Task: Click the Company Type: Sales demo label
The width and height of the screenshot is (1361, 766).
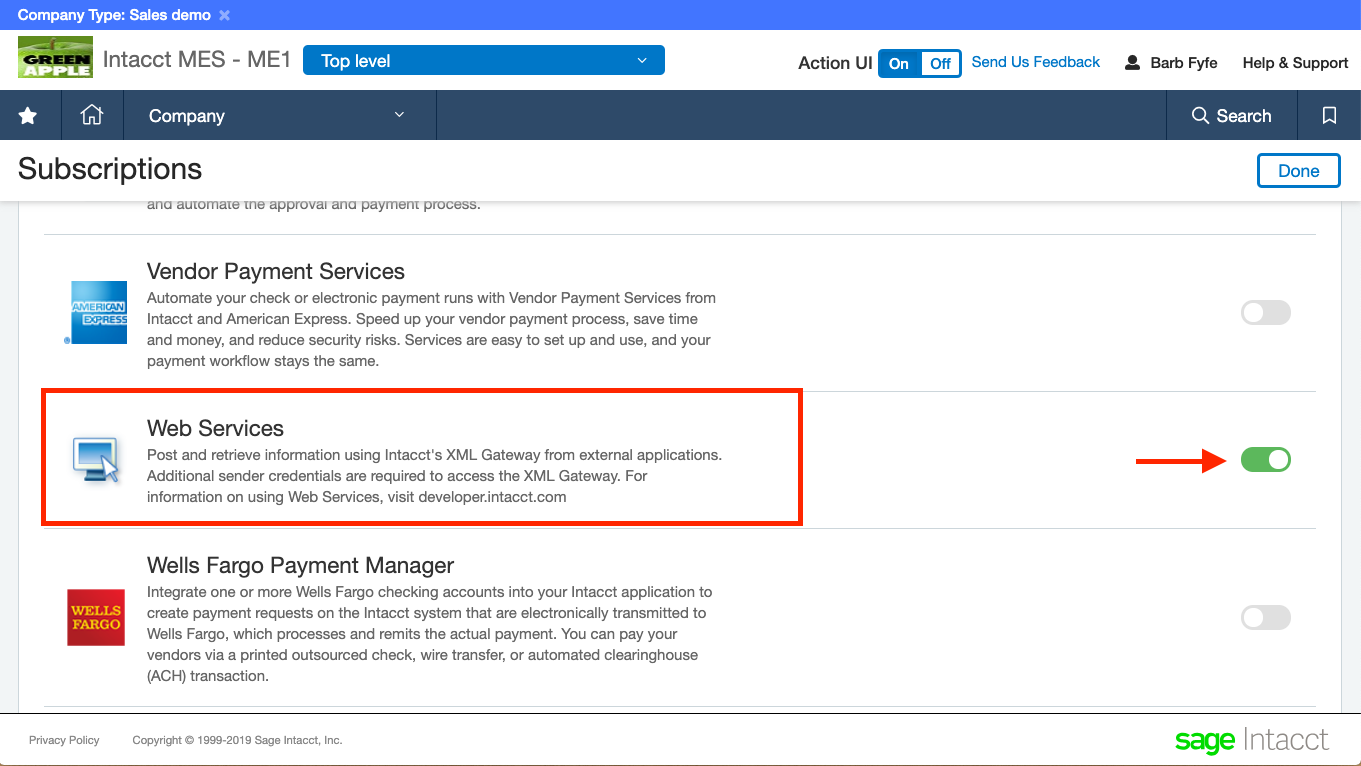Action: (114, 15)
